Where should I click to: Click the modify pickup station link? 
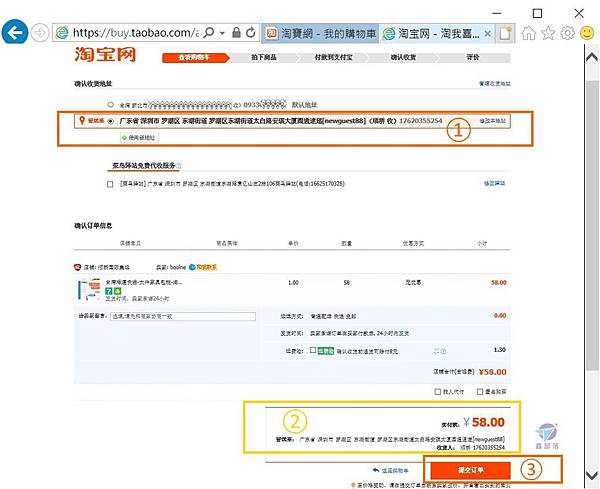coord(494,184)
